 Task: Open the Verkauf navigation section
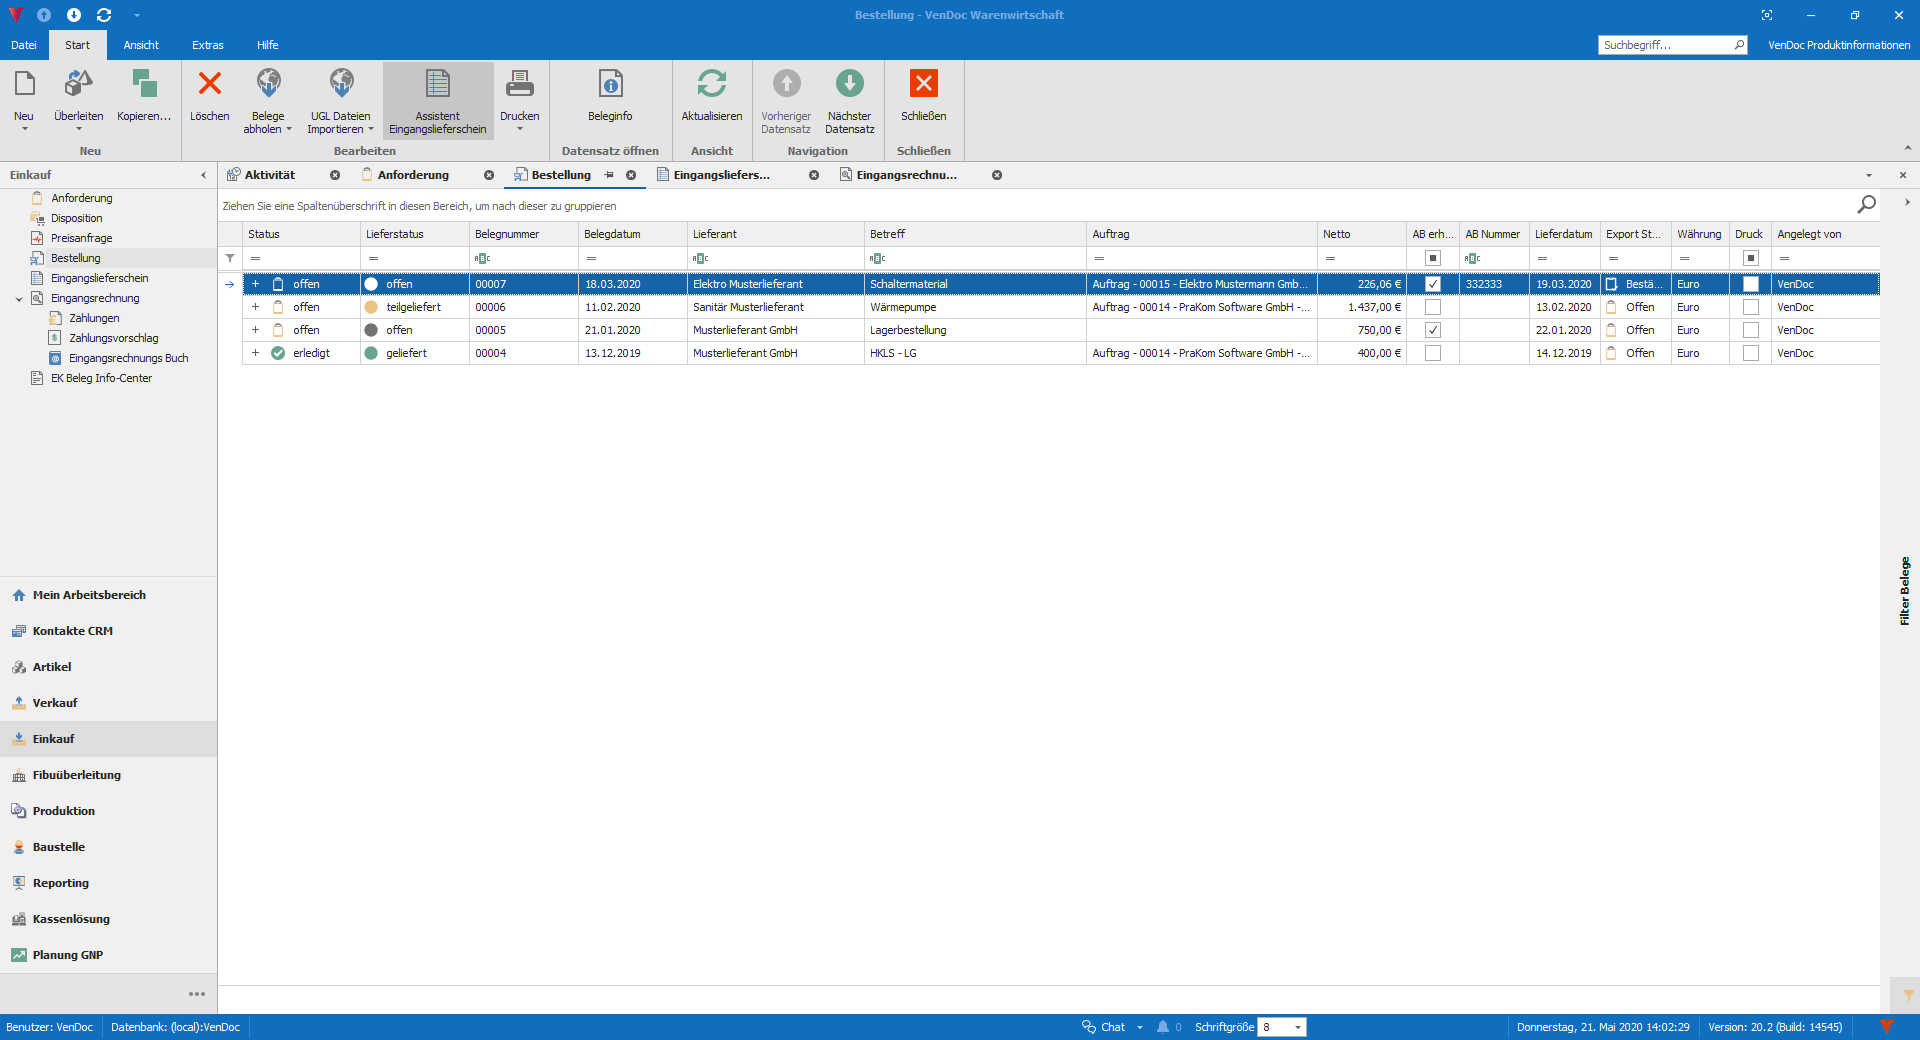pyautogui.click(x=55, y=703)
